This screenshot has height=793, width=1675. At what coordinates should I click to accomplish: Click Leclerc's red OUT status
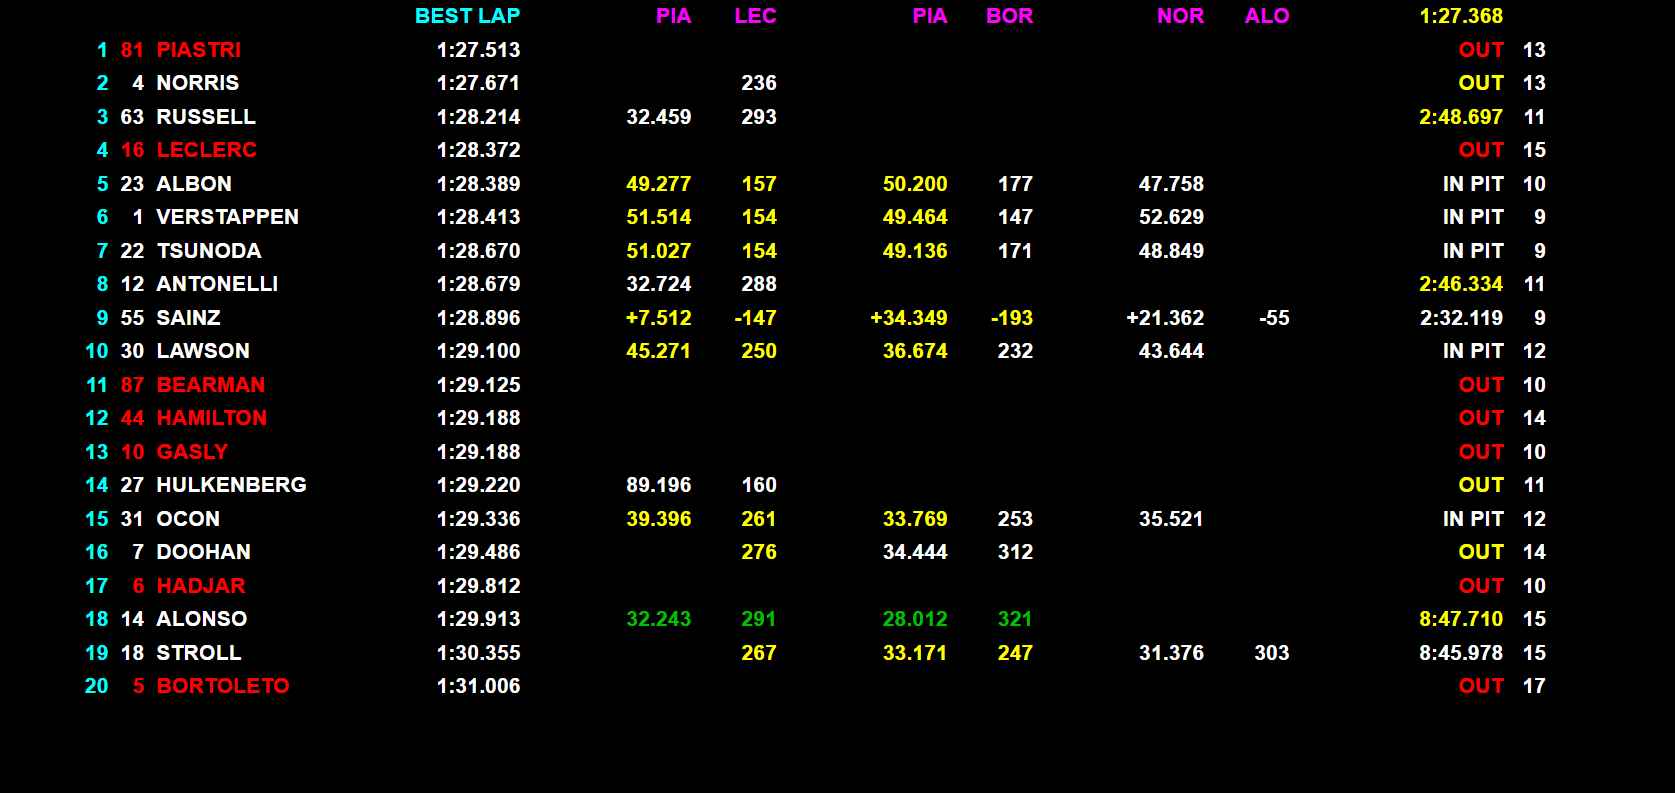click(x=1480, y=150)
